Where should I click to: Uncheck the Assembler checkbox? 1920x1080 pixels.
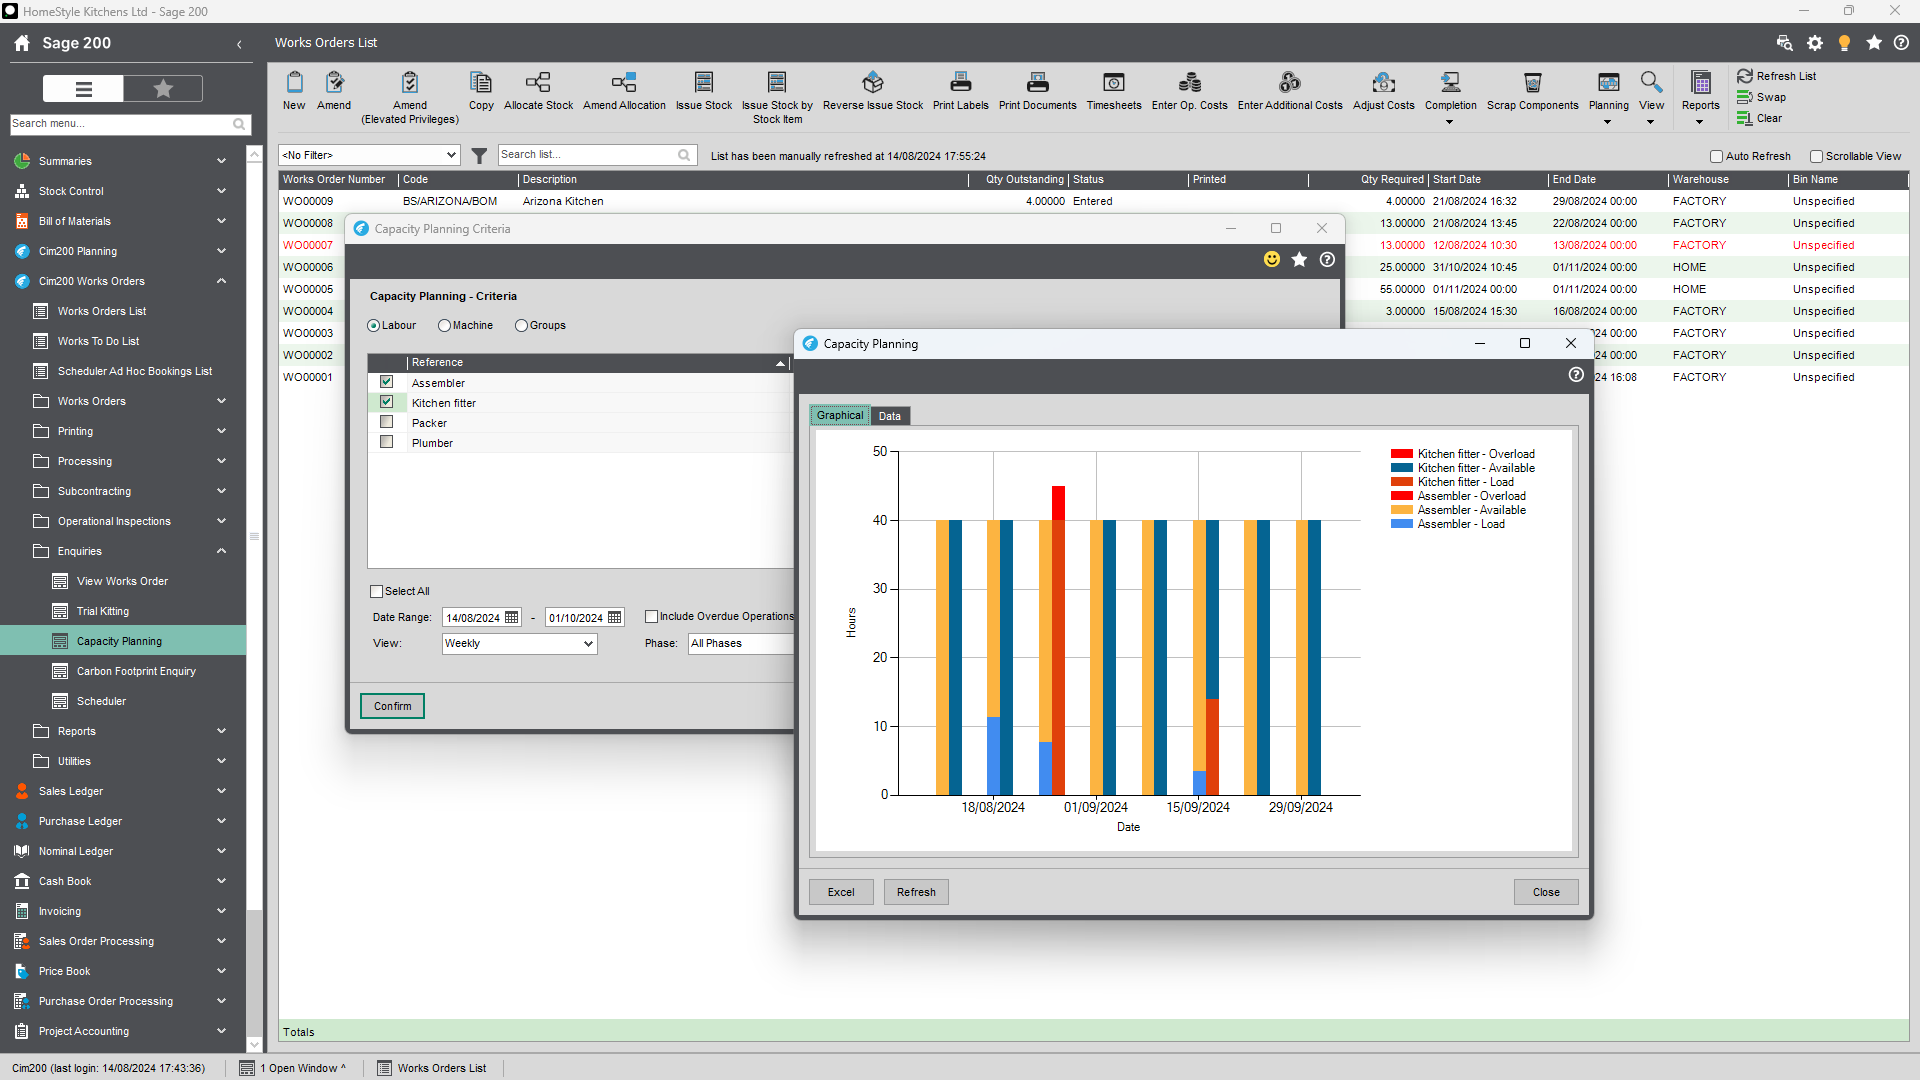pos(386,382)
